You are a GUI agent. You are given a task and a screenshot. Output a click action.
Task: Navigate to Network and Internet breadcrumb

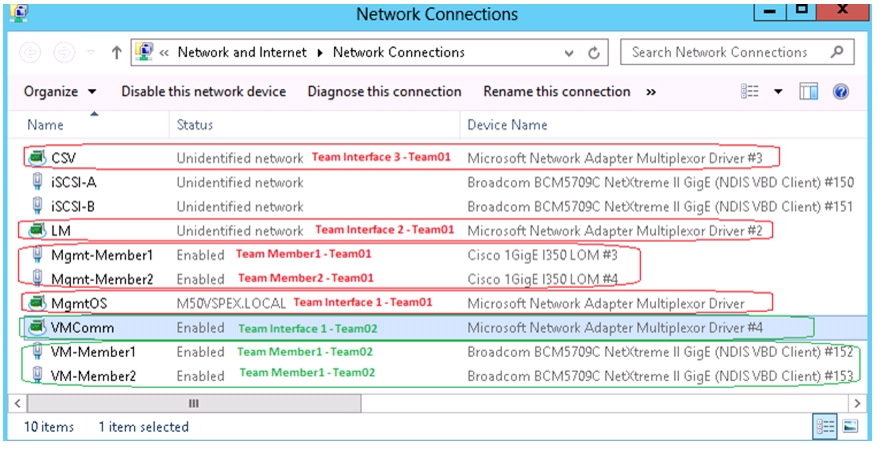click(242, 52)
